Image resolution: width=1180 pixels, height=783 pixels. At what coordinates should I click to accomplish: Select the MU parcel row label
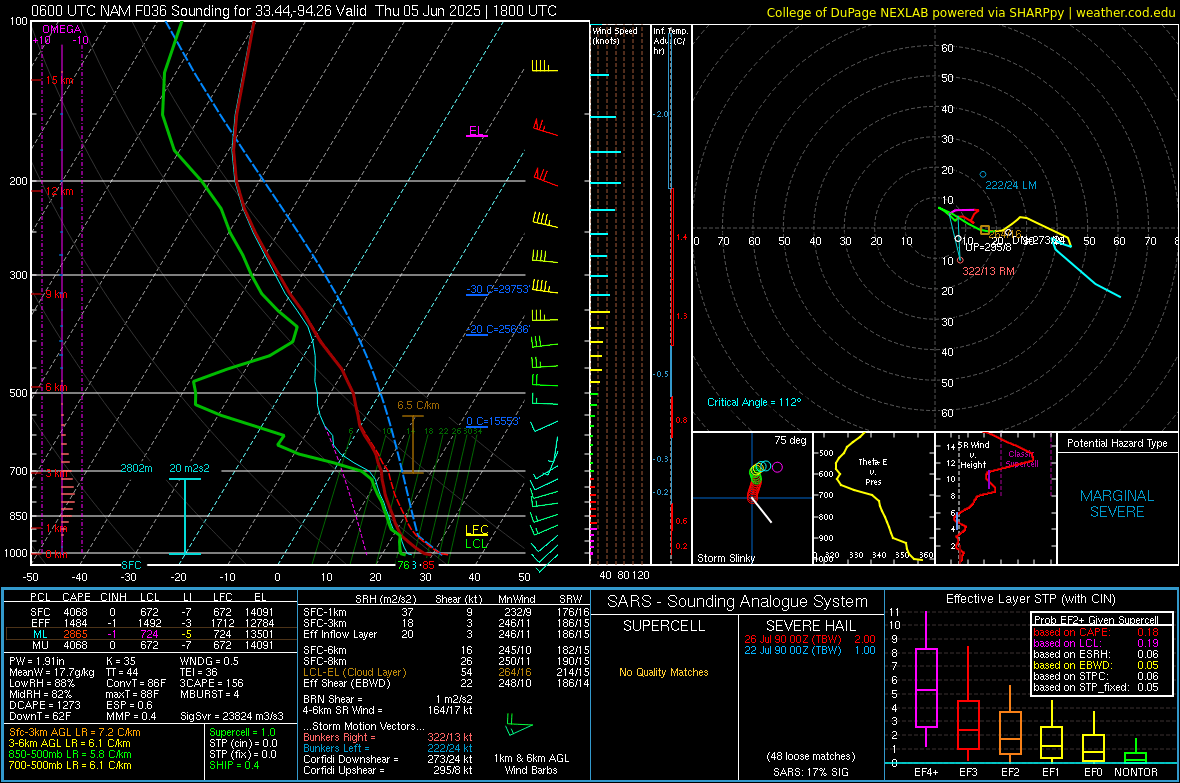40,645
